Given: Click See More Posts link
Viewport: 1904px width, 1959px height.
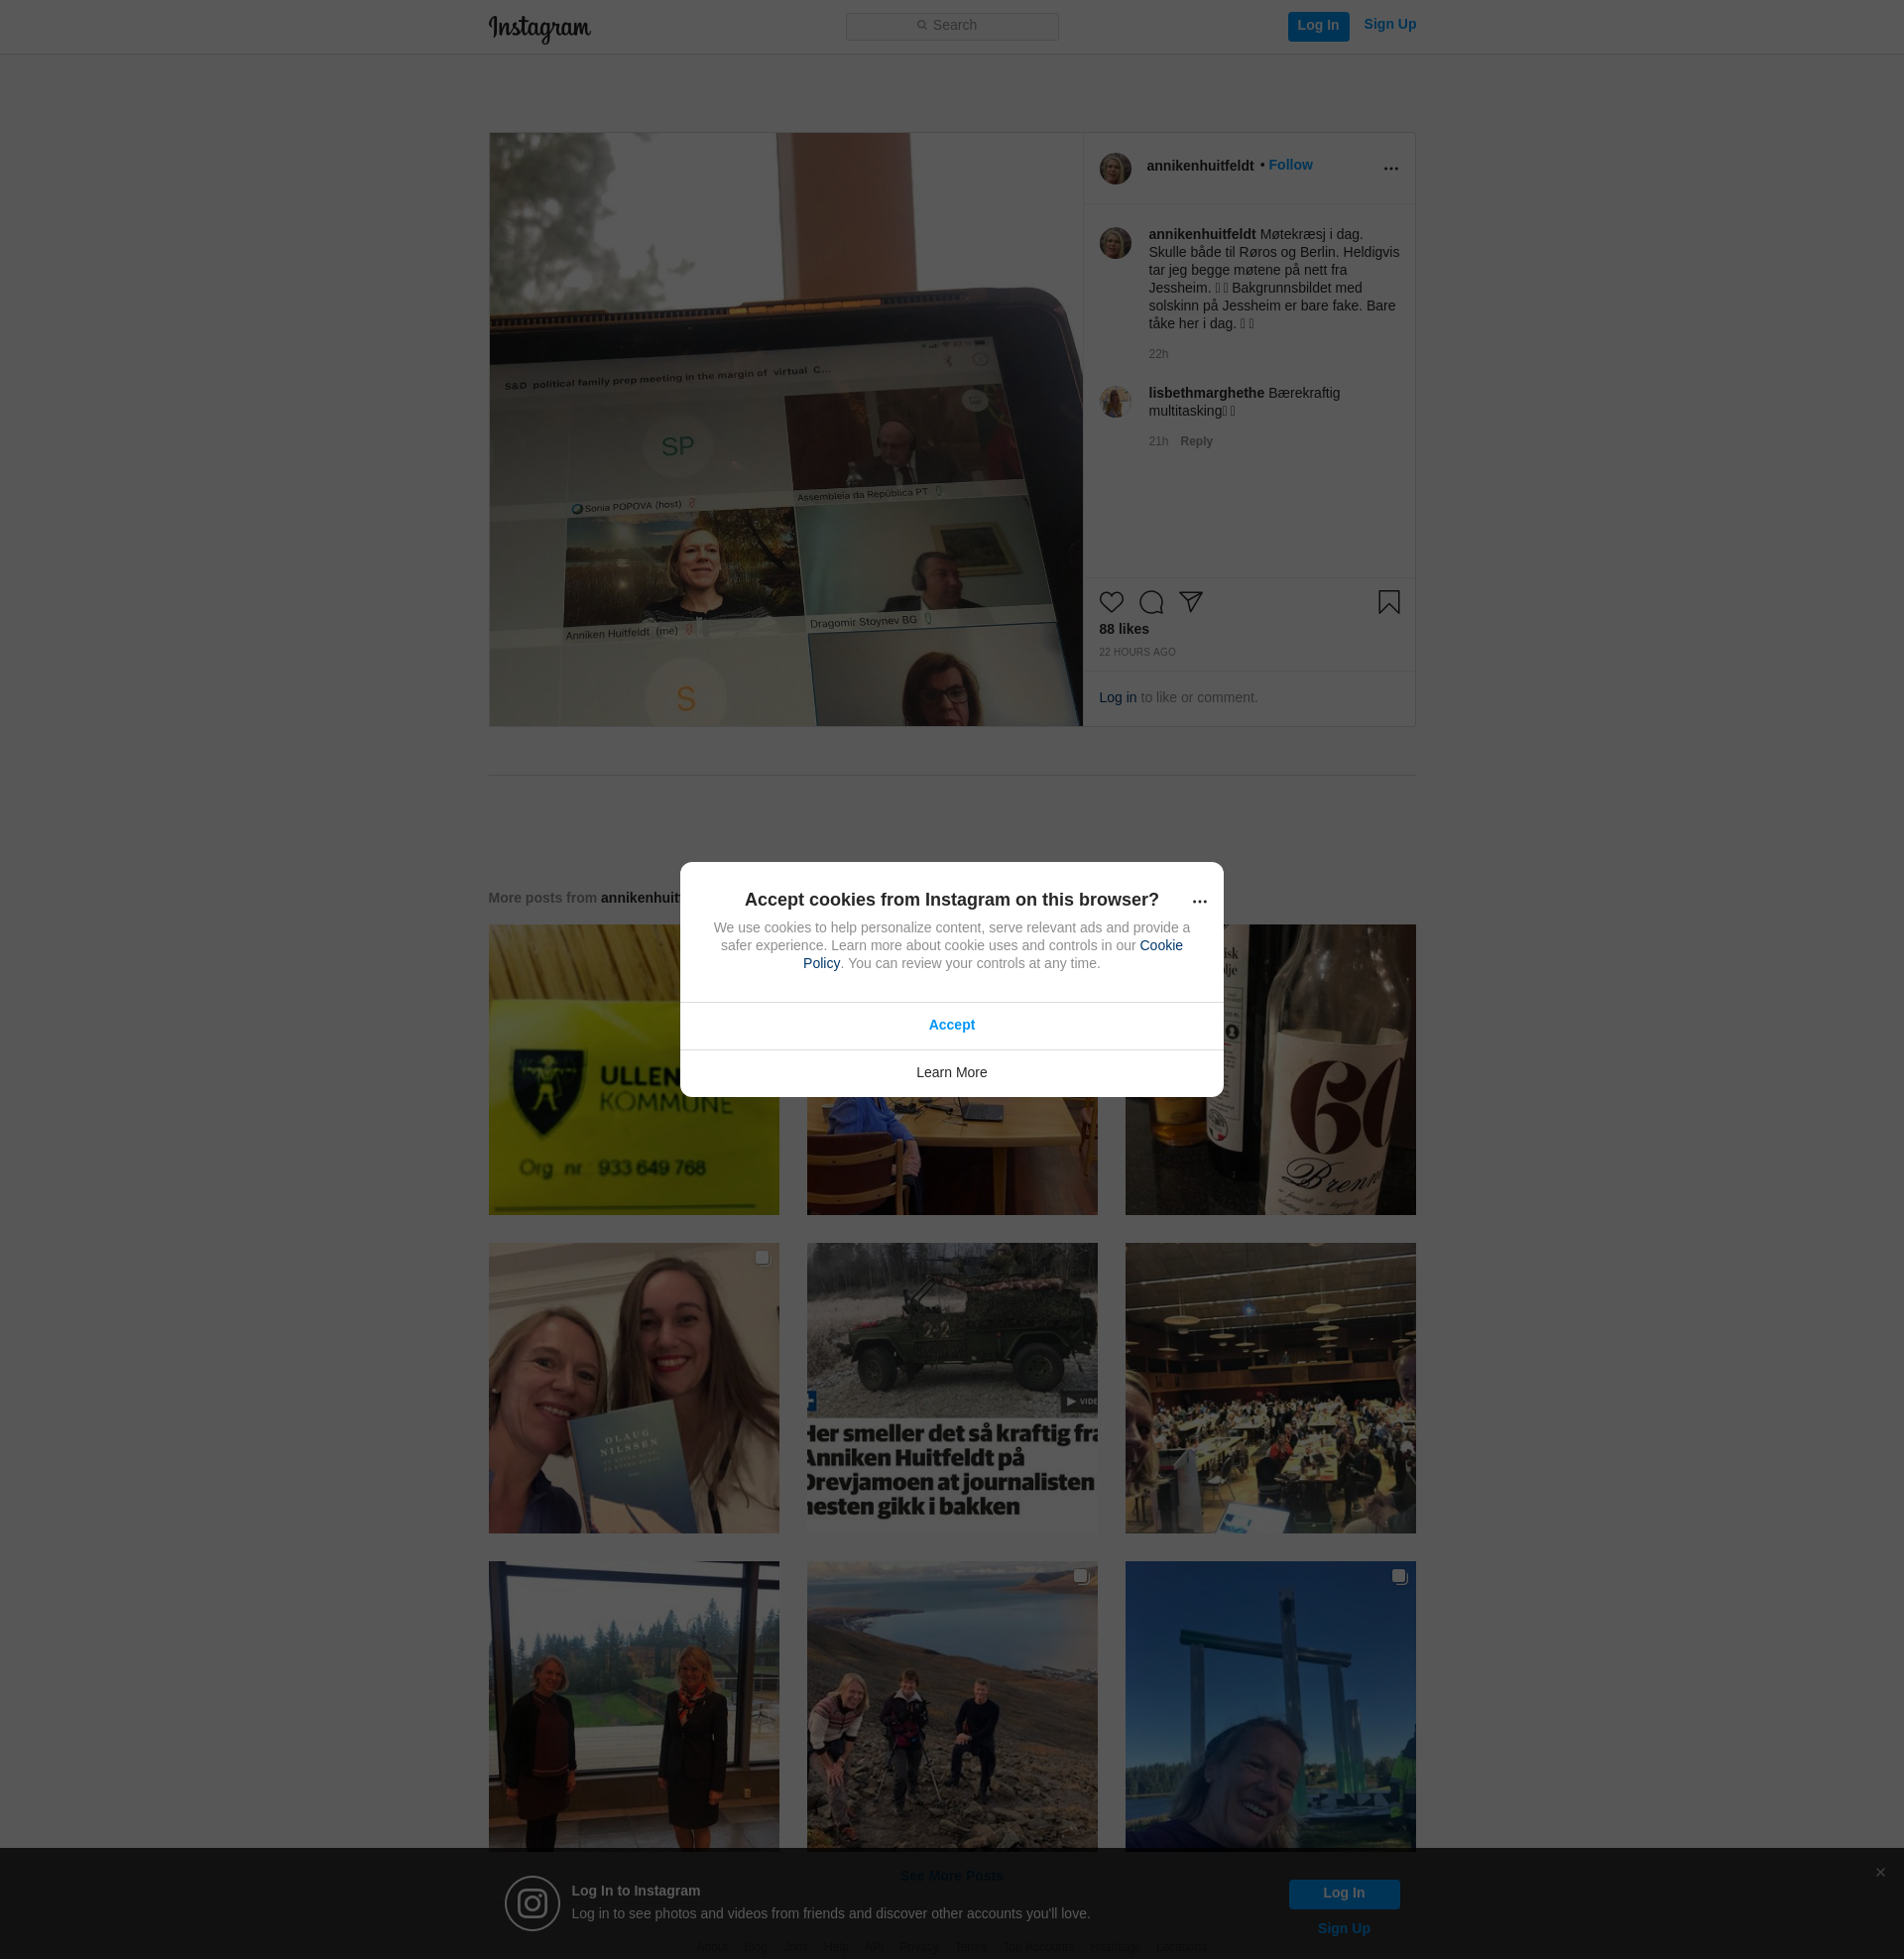Looking at the screenshot, I should 950,1876.
